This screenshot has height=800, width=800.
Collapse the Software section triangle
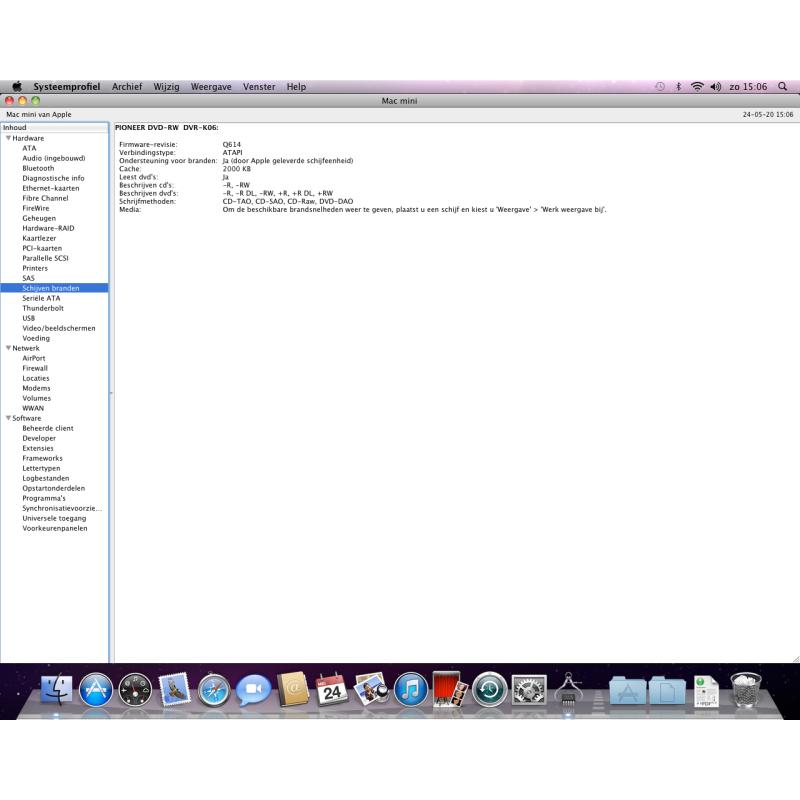(8, 417)
